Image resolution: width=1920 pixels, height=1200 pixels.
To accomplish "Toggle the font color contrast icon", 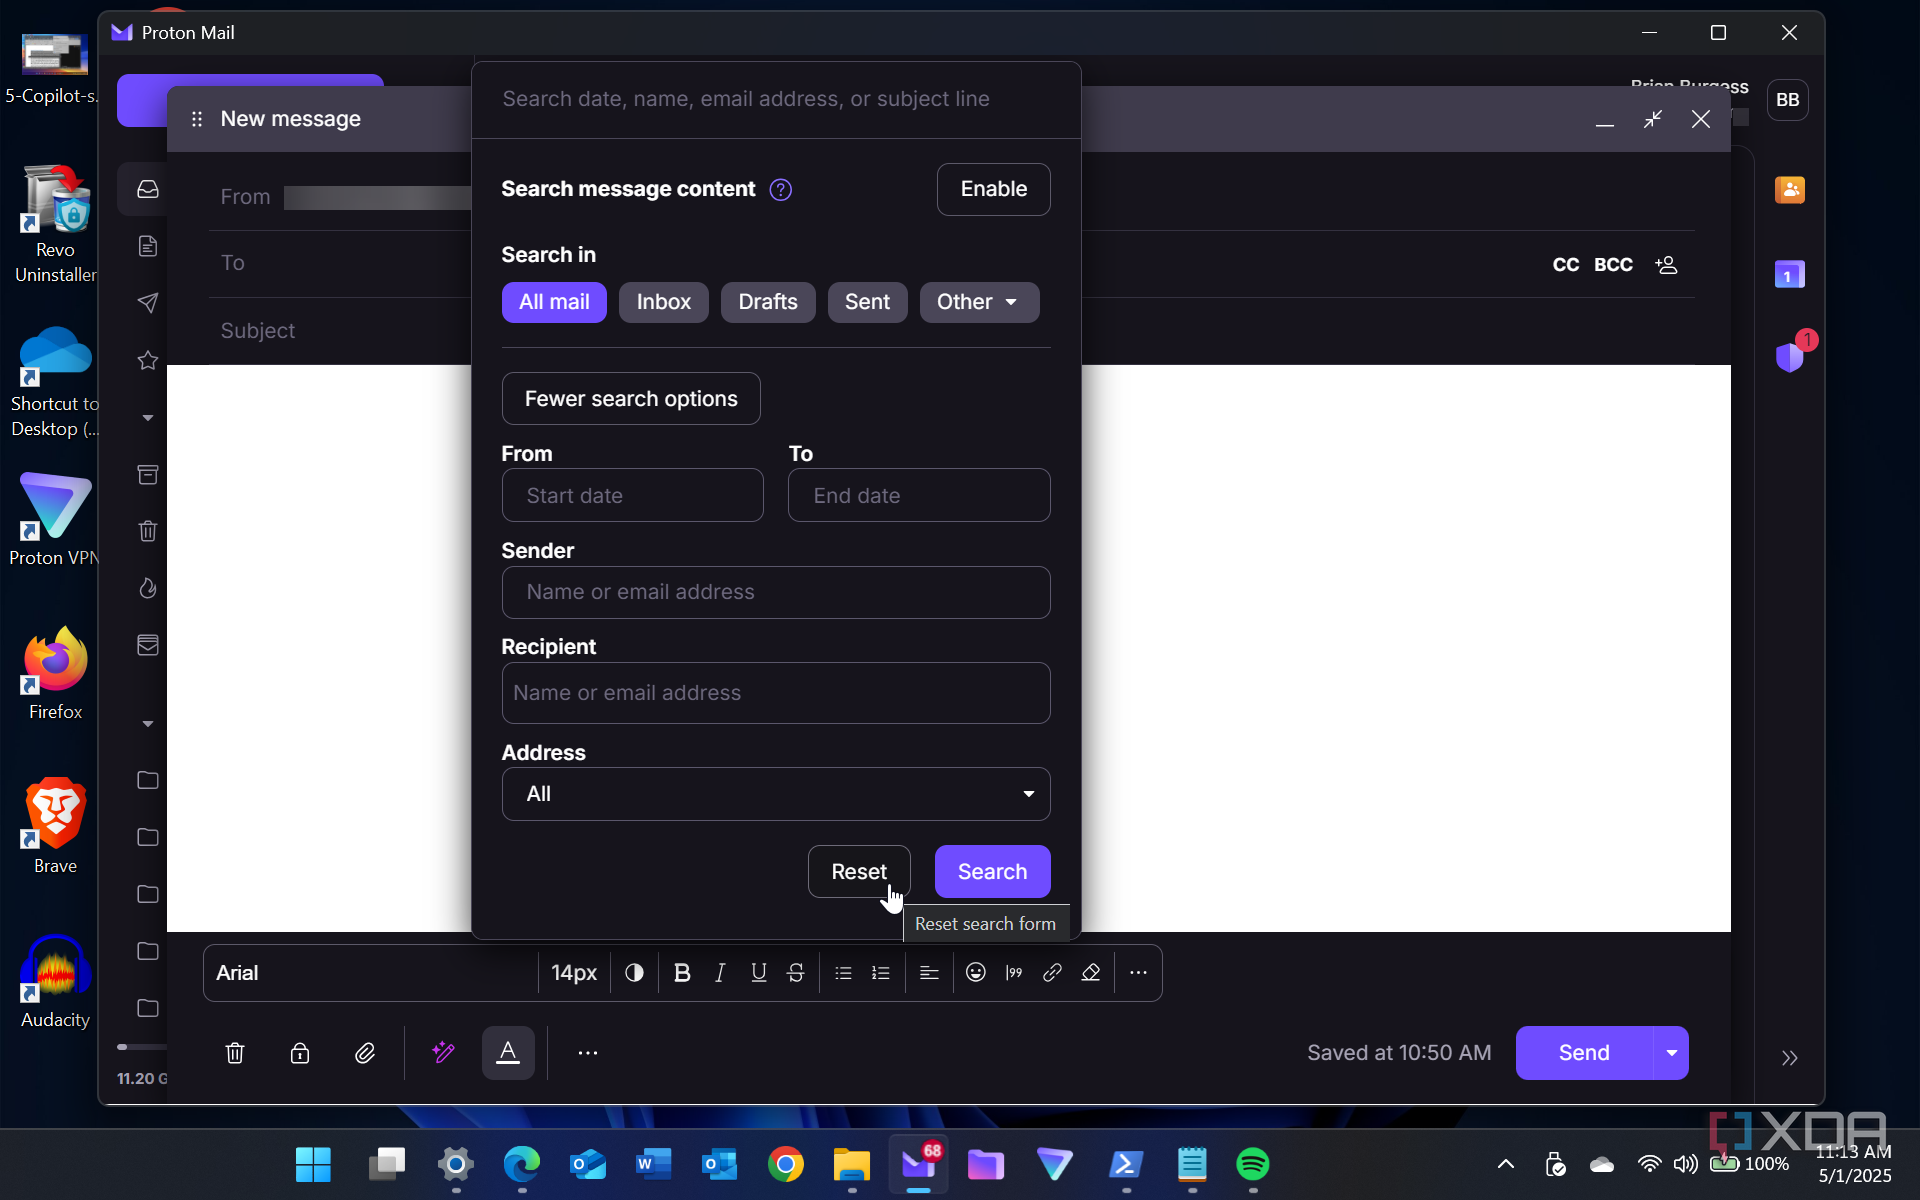I will (634, 973).
